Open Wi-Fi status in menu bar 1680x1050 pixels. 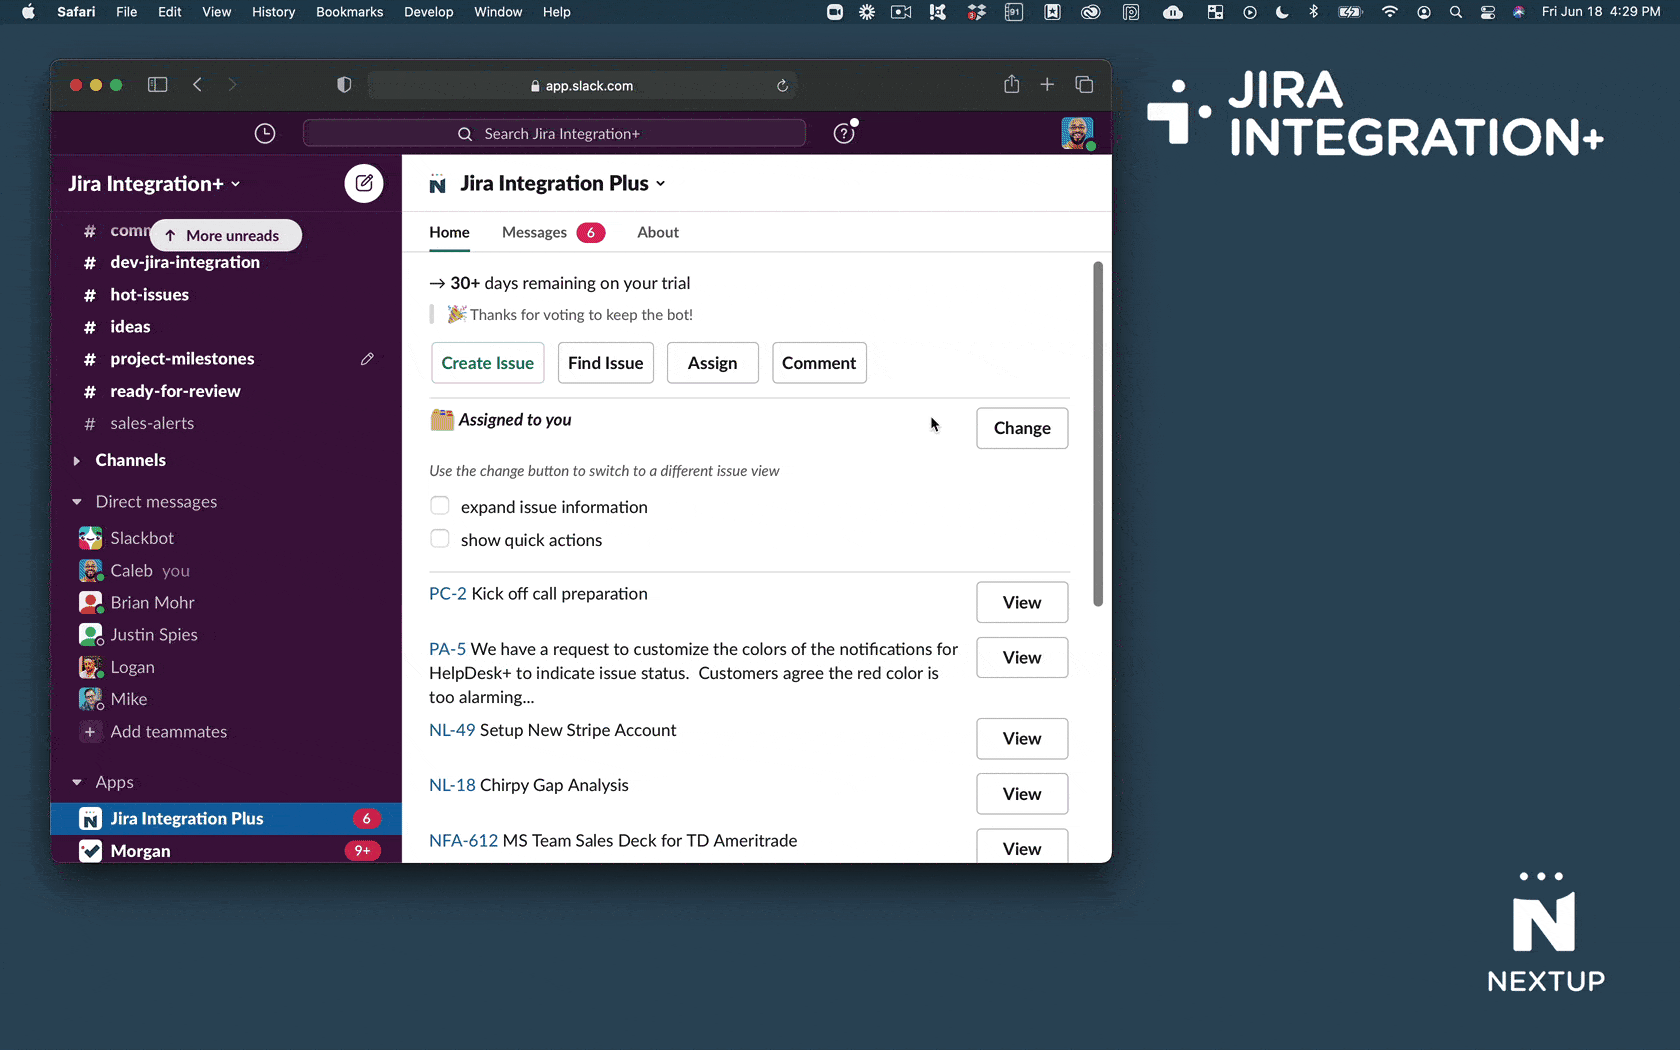click(1390, 12)
